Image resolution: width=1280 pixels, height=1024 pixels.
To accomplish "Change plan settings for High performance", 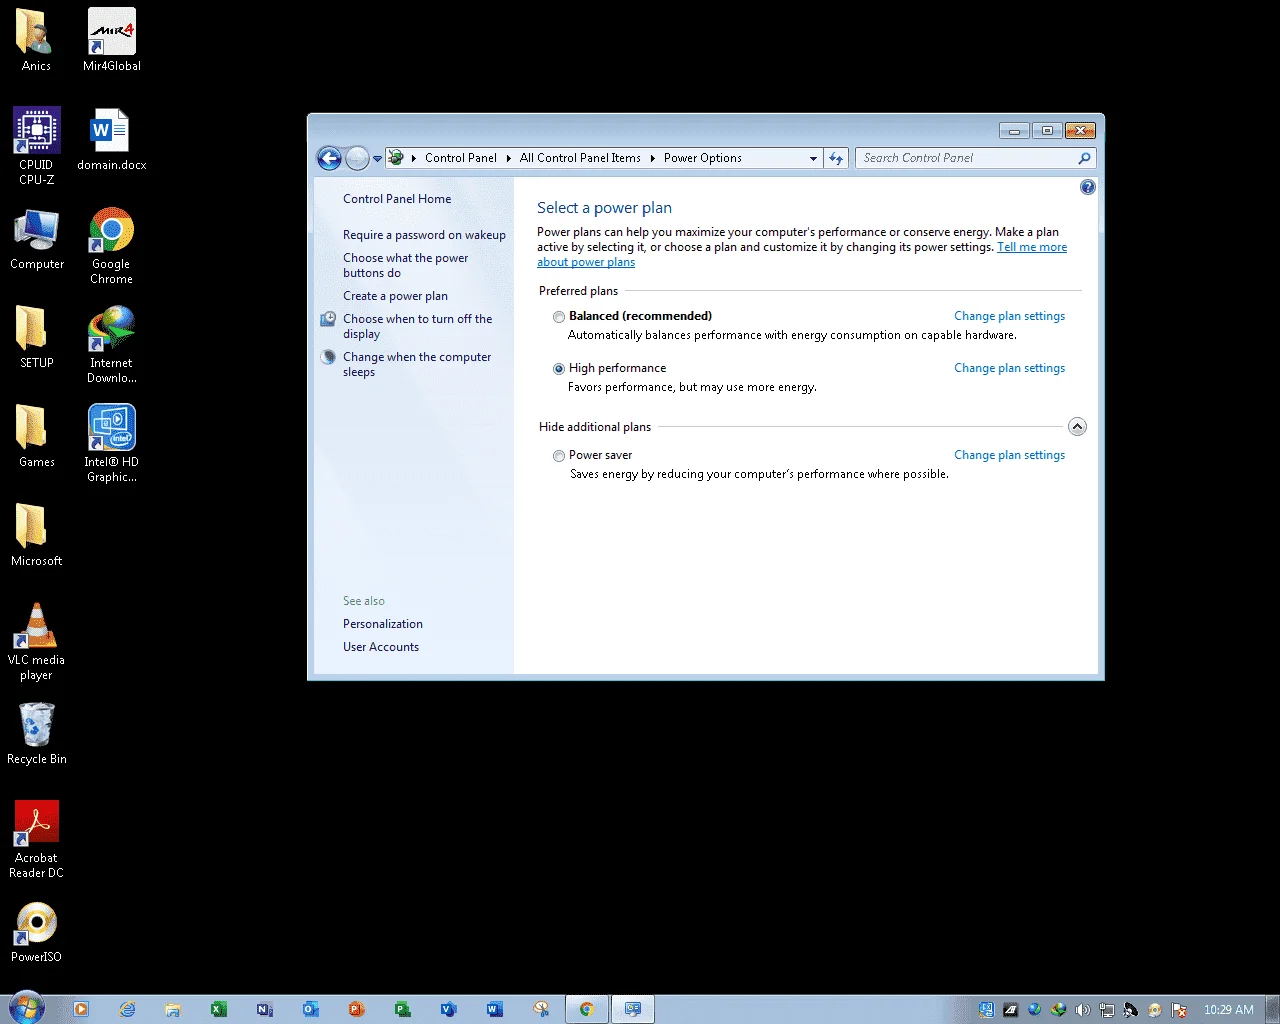I will (x=1009, y=368).
